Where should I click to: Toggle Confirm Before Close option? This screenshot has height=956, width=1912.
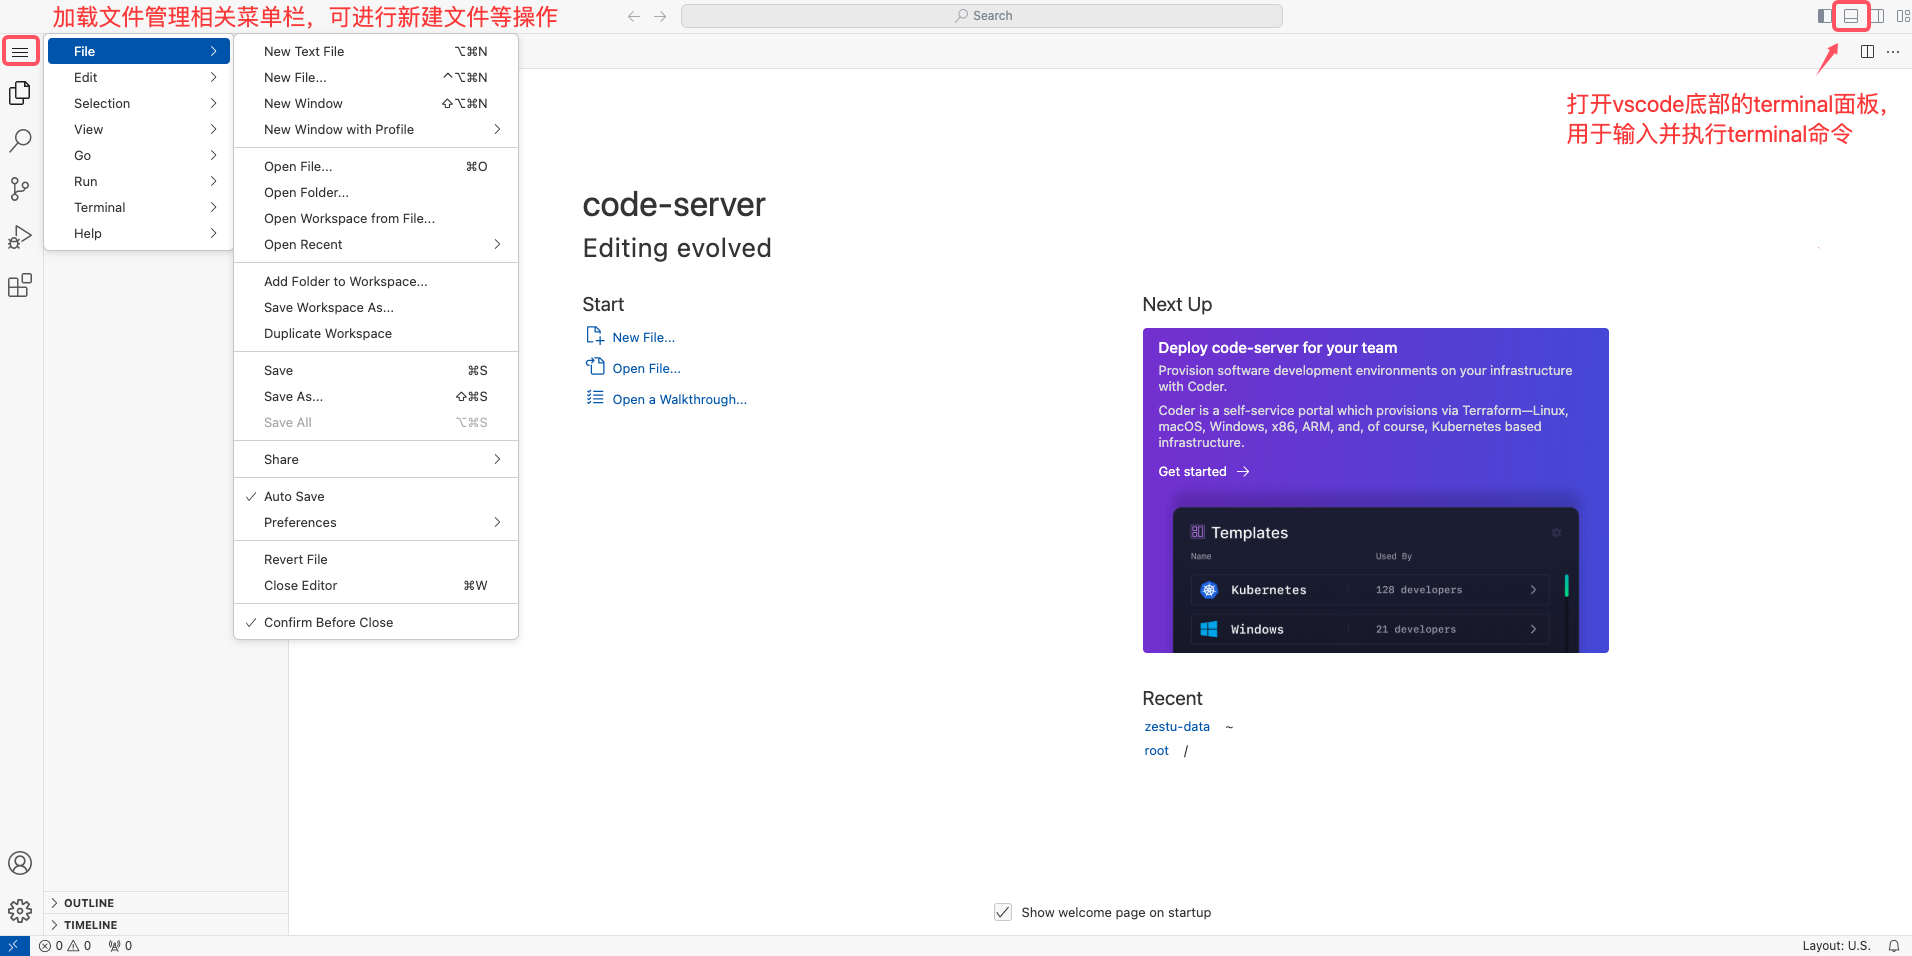(x=328, y=623)
